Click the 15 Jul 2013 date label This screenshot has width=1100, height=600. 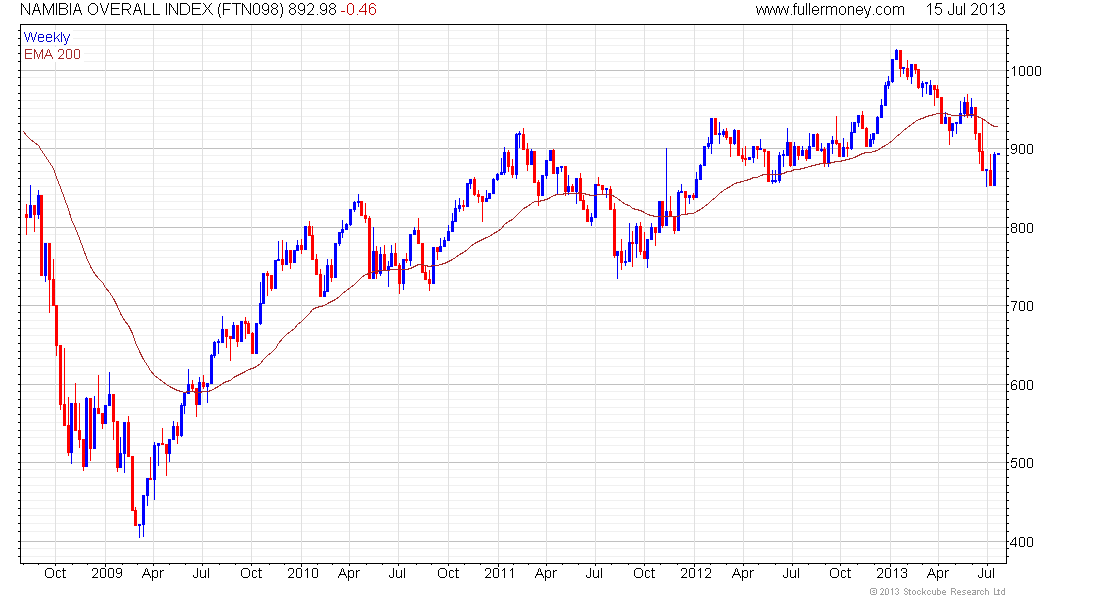click(963, 10)
